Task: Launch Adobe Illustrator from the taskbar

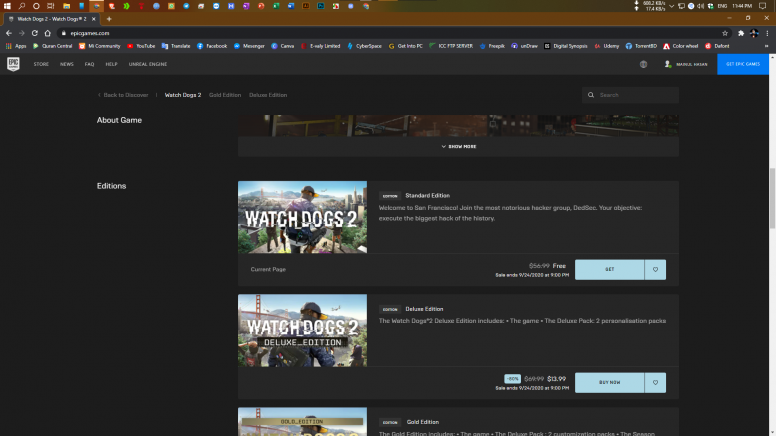Action: (x=306, y=6)
